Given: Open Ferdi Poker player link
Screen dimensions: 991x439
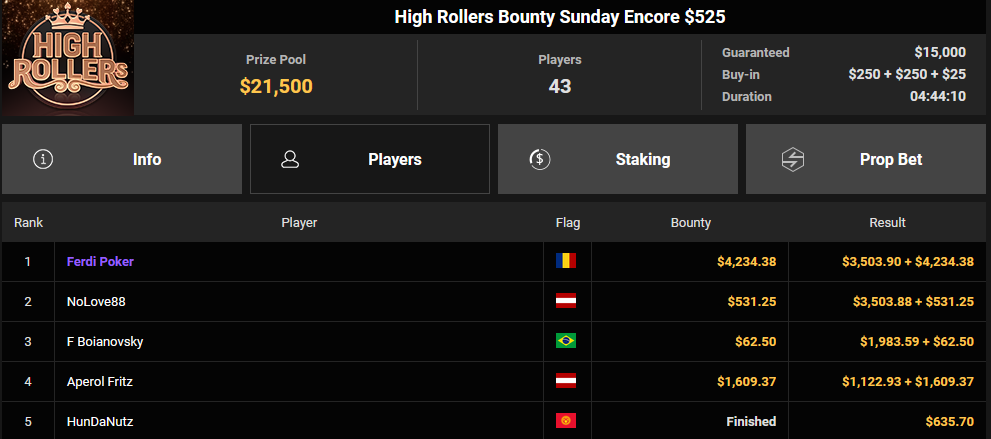Looking at the screenshot, I should pos(100,261).
